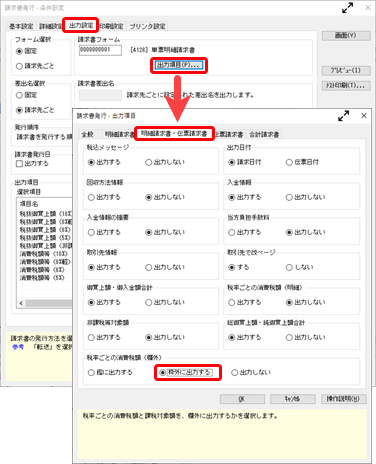Toggle 請求書発行日 出力する checkbox
The height and width of the screenshot is (464, 376).
point(32,164)
